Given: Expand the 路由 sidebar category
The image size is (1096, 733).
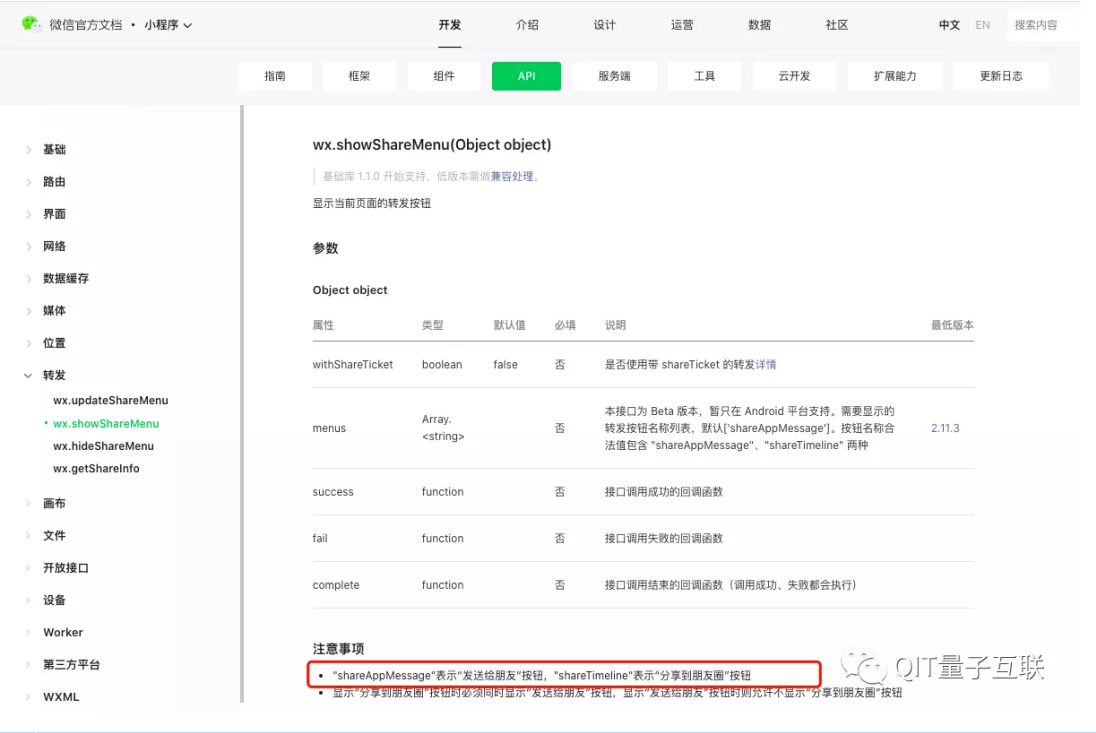Looking at the screenshot, I should [x=54, y=182].
